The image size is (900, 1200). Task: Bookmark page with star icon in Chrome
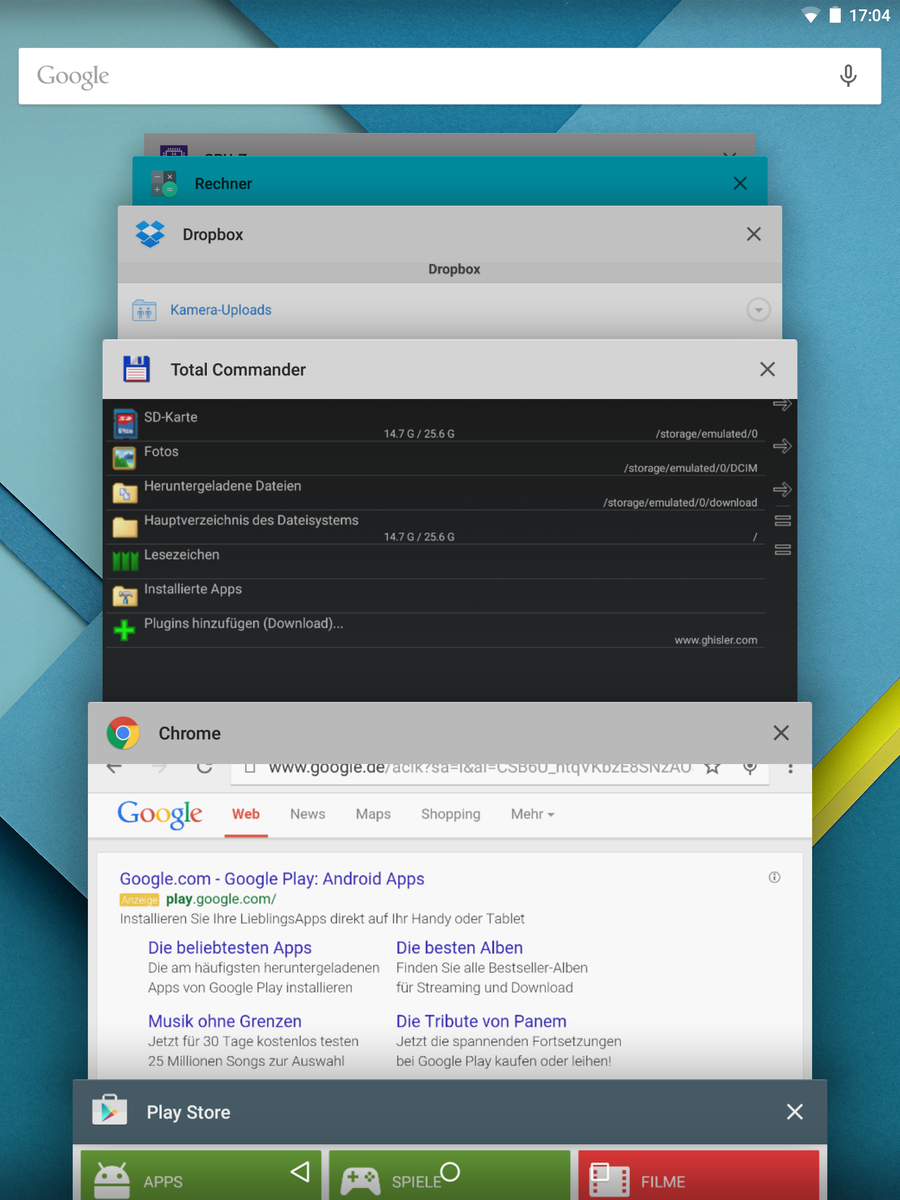(712, 768)
